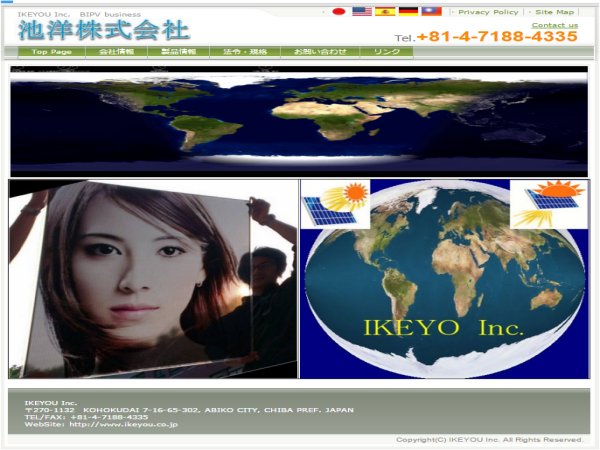The height and width of the screenshot is (450, 600).
Task: Open the Top Page nav tab
Action: (x=53, y=52)
